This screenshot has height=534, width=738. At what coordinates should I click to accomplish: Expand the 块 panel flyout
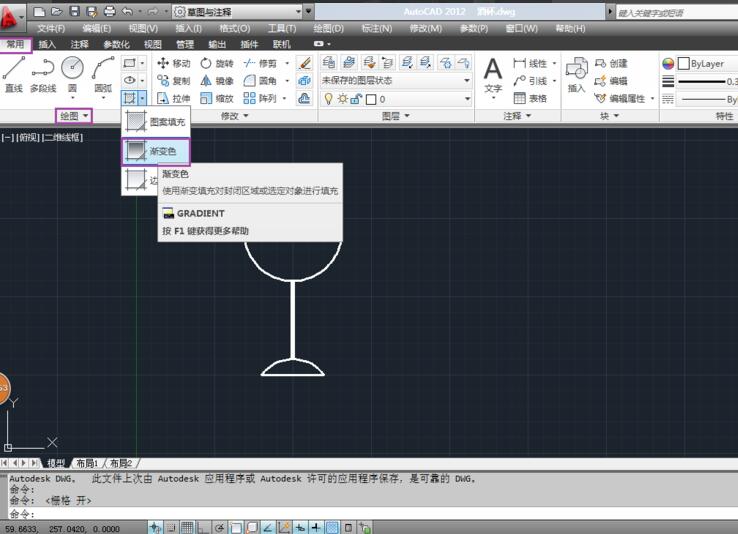[610, 116]
